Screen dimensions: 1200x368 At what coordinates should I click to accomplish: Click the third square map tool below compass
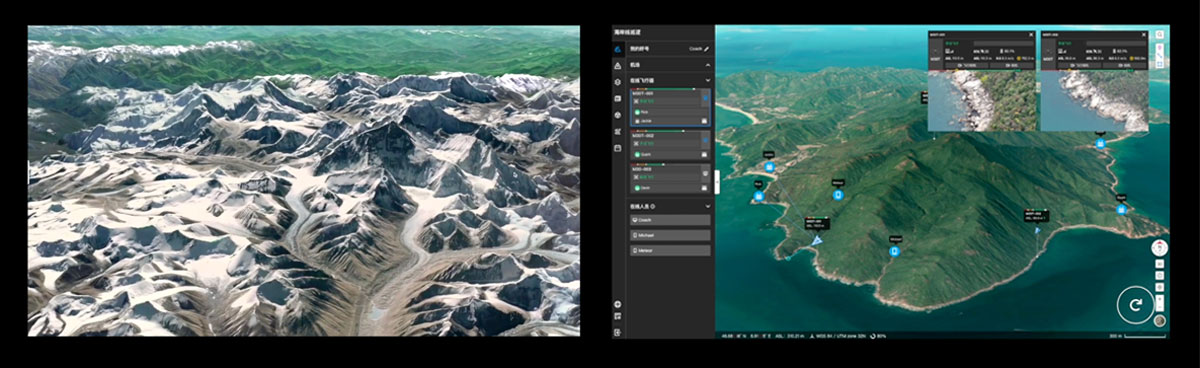click(1159, 286)
